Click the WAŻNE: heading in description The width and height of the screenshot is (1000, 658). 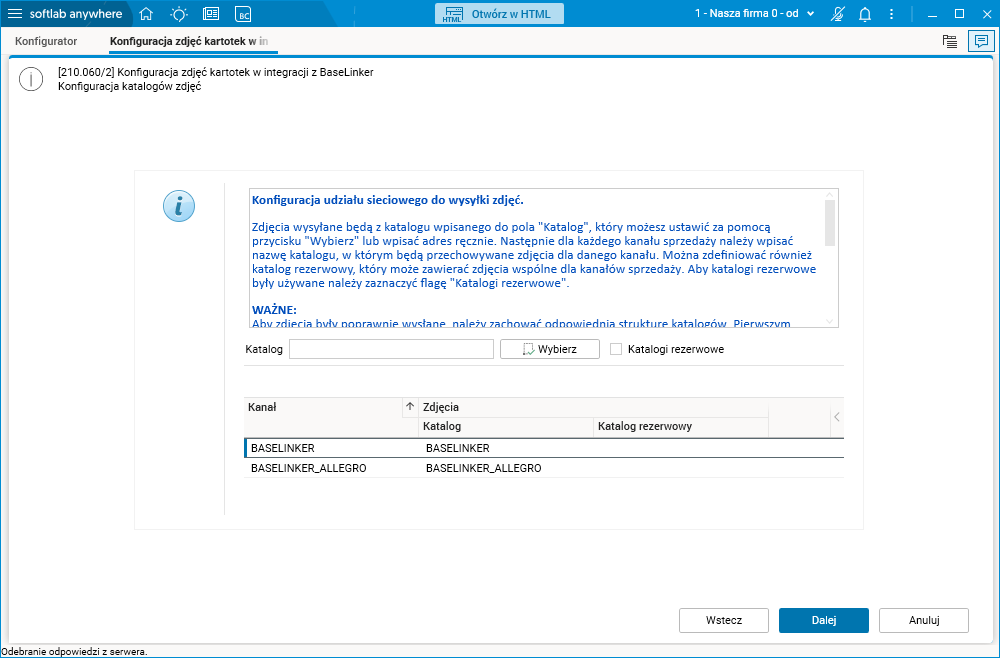pos(274,310)
